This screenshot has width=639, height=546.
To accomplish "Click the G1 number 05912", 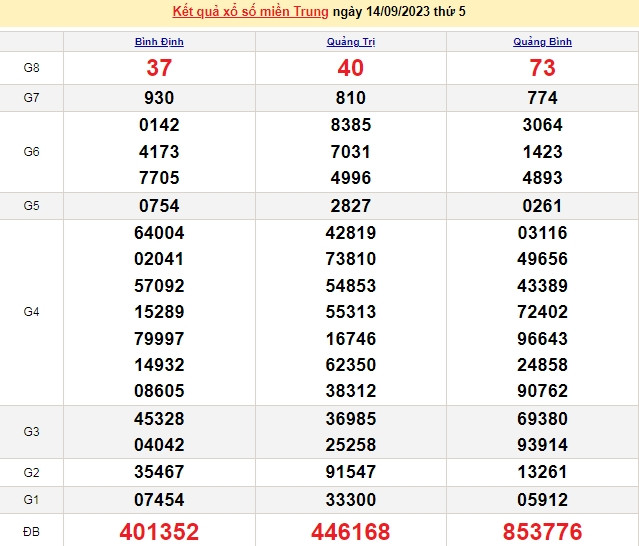I will pos(542,500).
